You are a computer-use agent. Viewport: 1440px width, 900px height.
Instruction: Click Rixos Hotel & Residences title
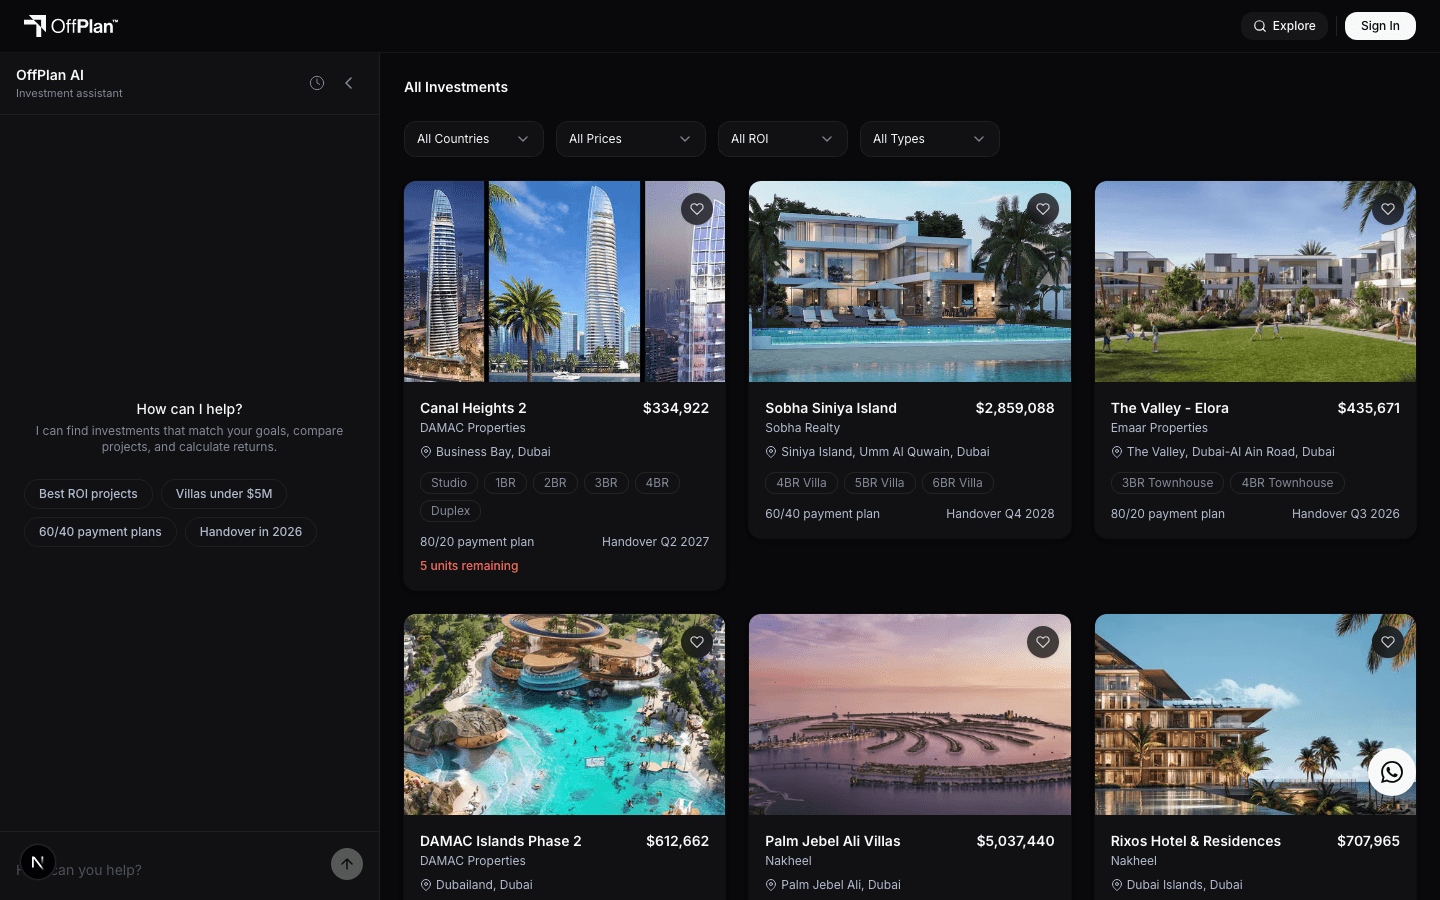pos(1196,841)
